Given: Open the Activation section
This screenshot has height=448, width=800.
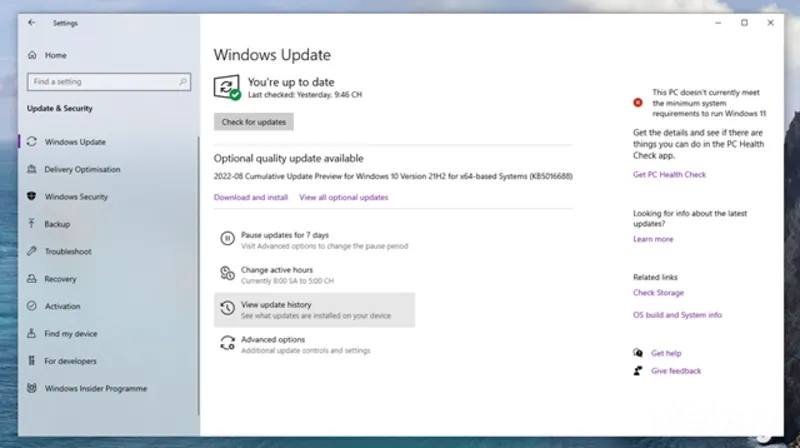Looking at the screenshot, I should point(62,306).
